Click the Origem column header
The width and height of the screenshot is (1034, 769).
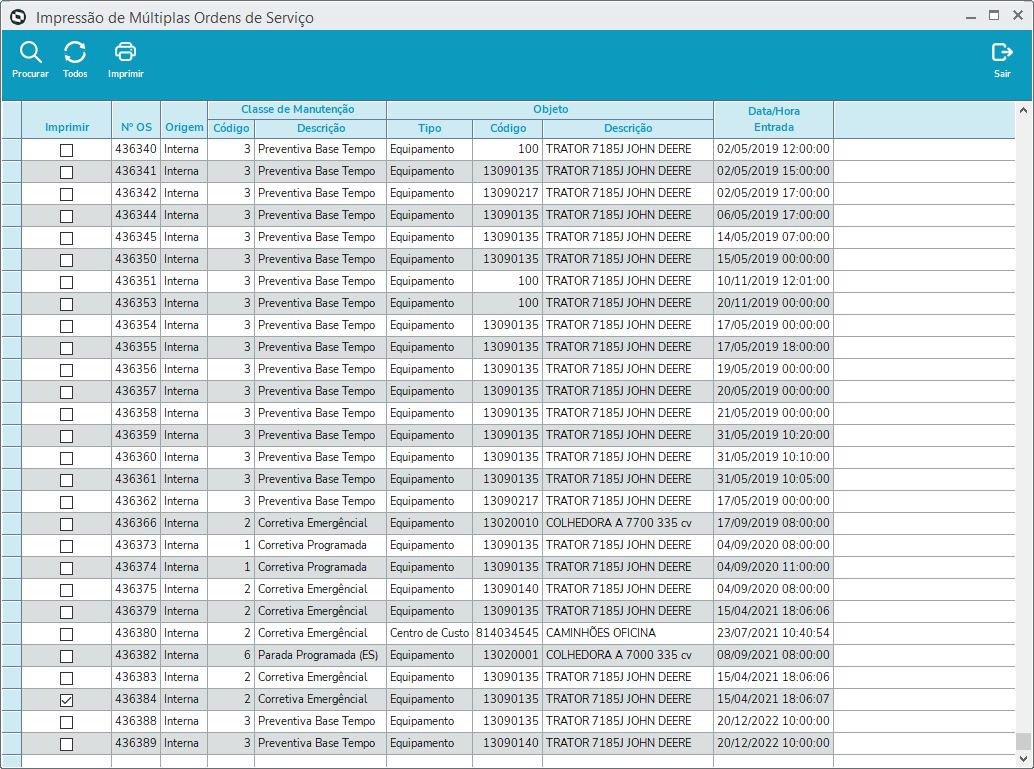click(x=184, y=120)
